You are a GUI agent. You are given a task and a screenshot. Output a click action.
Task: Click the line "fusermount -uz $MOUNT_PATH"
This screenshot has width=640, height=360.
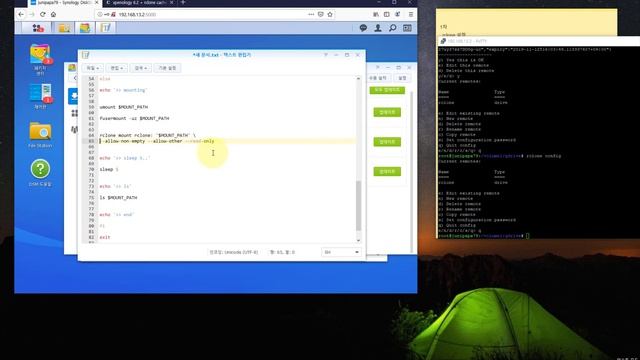pyautogui.click(x=134, y=118)
